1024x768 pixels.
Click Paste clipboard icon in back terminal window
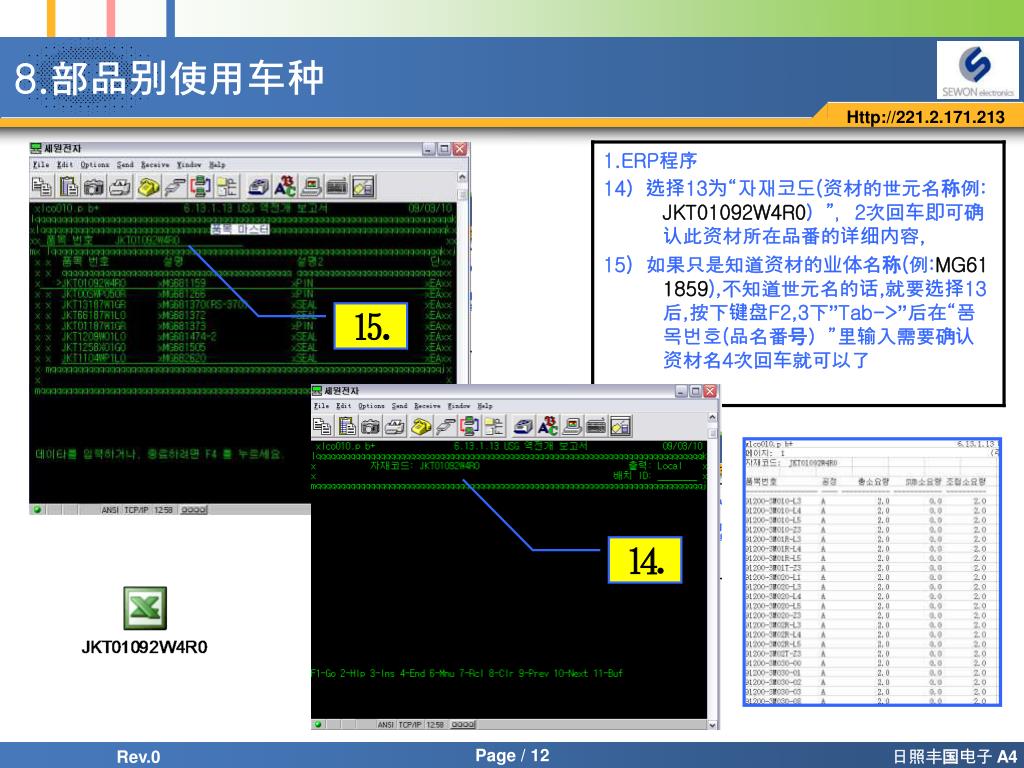68,187
